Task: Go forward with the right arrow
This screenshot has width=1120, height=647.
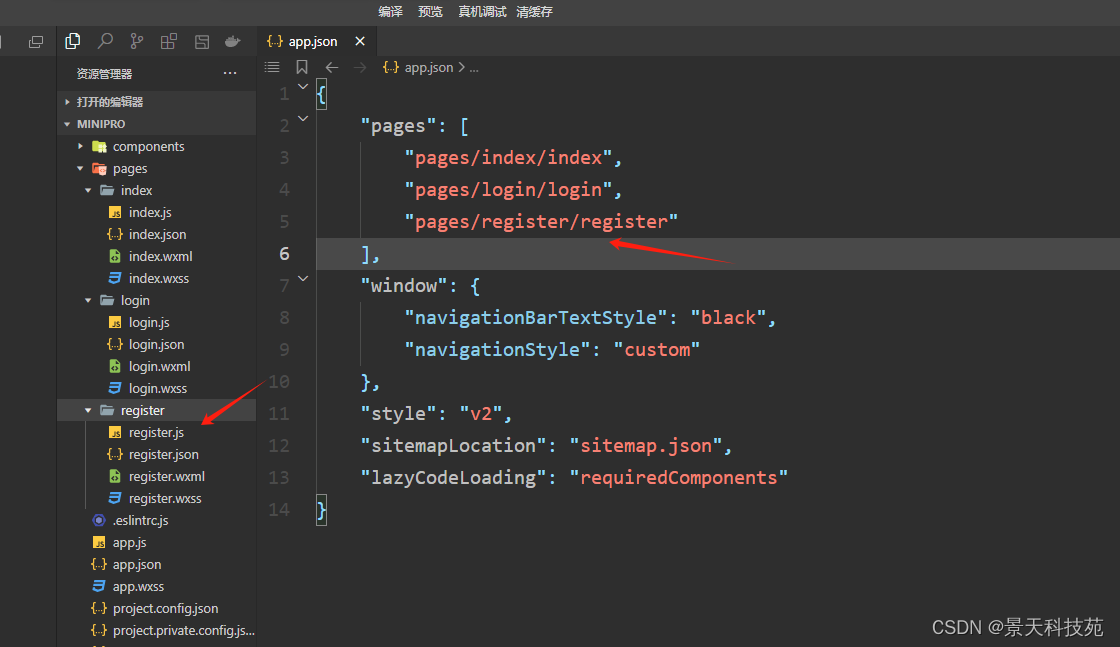Action: (360, 67)
